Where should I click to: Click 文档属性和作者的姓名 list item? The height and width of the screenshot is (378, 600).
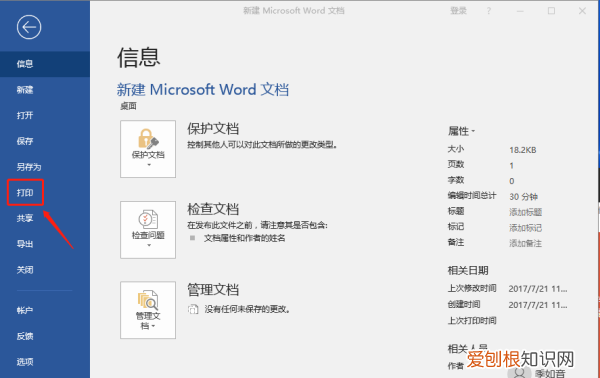point(245,238)
